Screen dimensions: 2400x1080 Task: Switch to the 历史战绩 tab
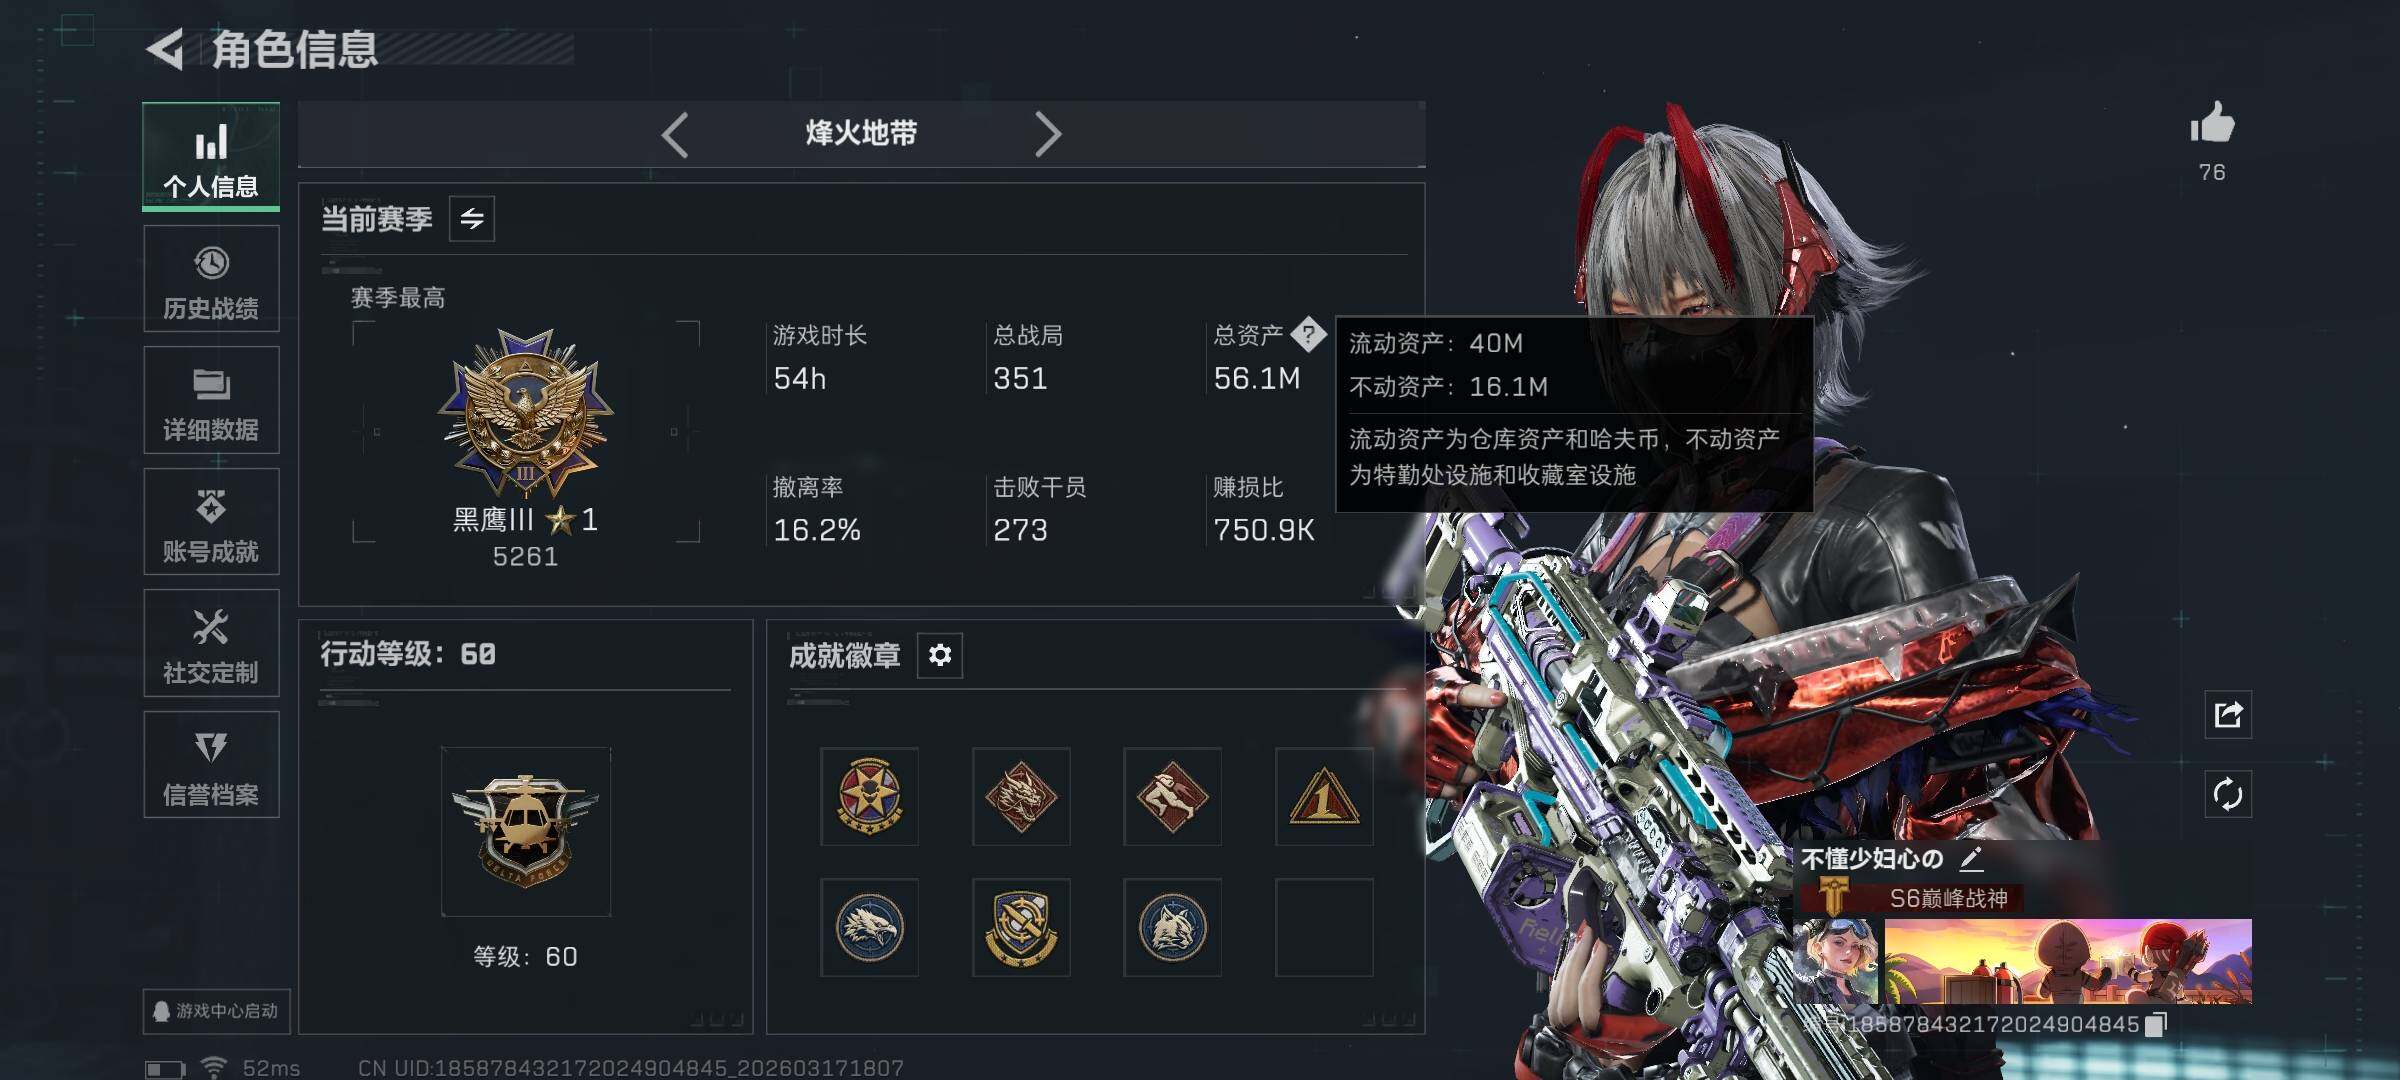click(211, 279)
